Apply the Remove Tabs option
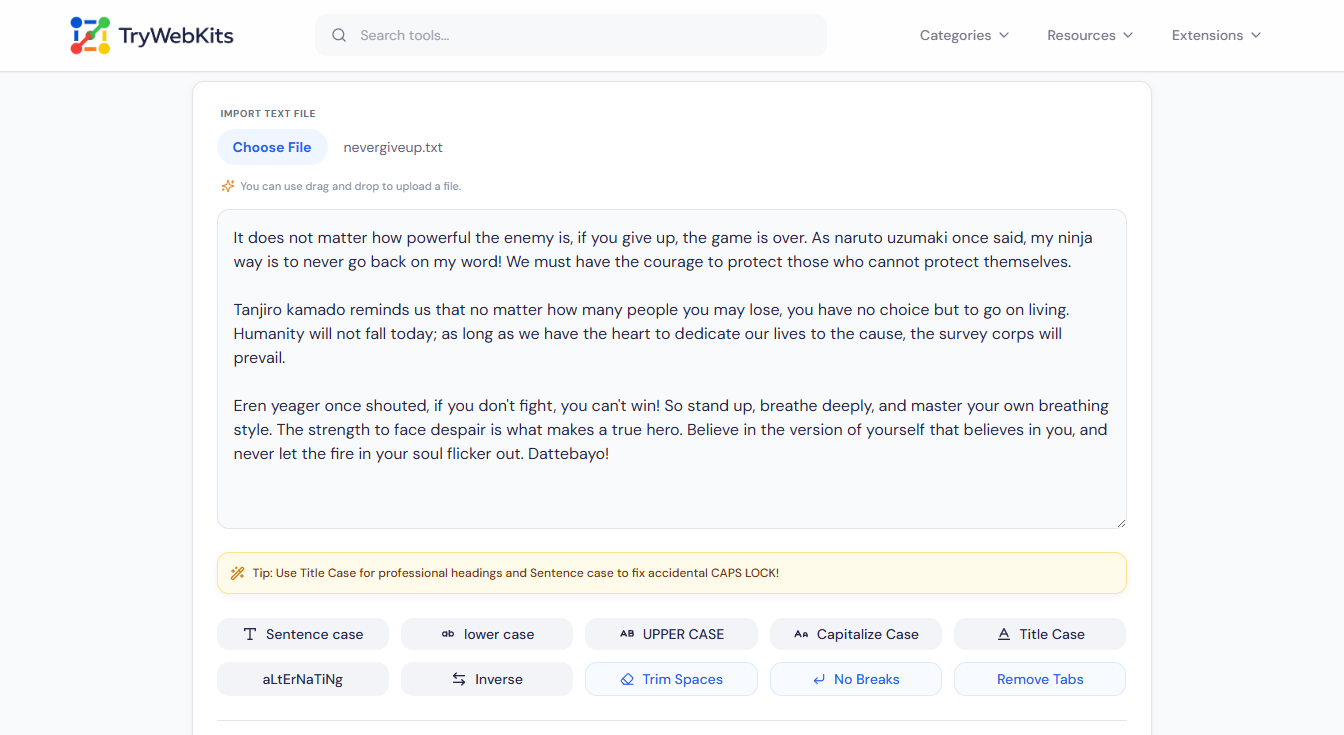This screenshot has height=735, width=1344. tap(1039, 679)
